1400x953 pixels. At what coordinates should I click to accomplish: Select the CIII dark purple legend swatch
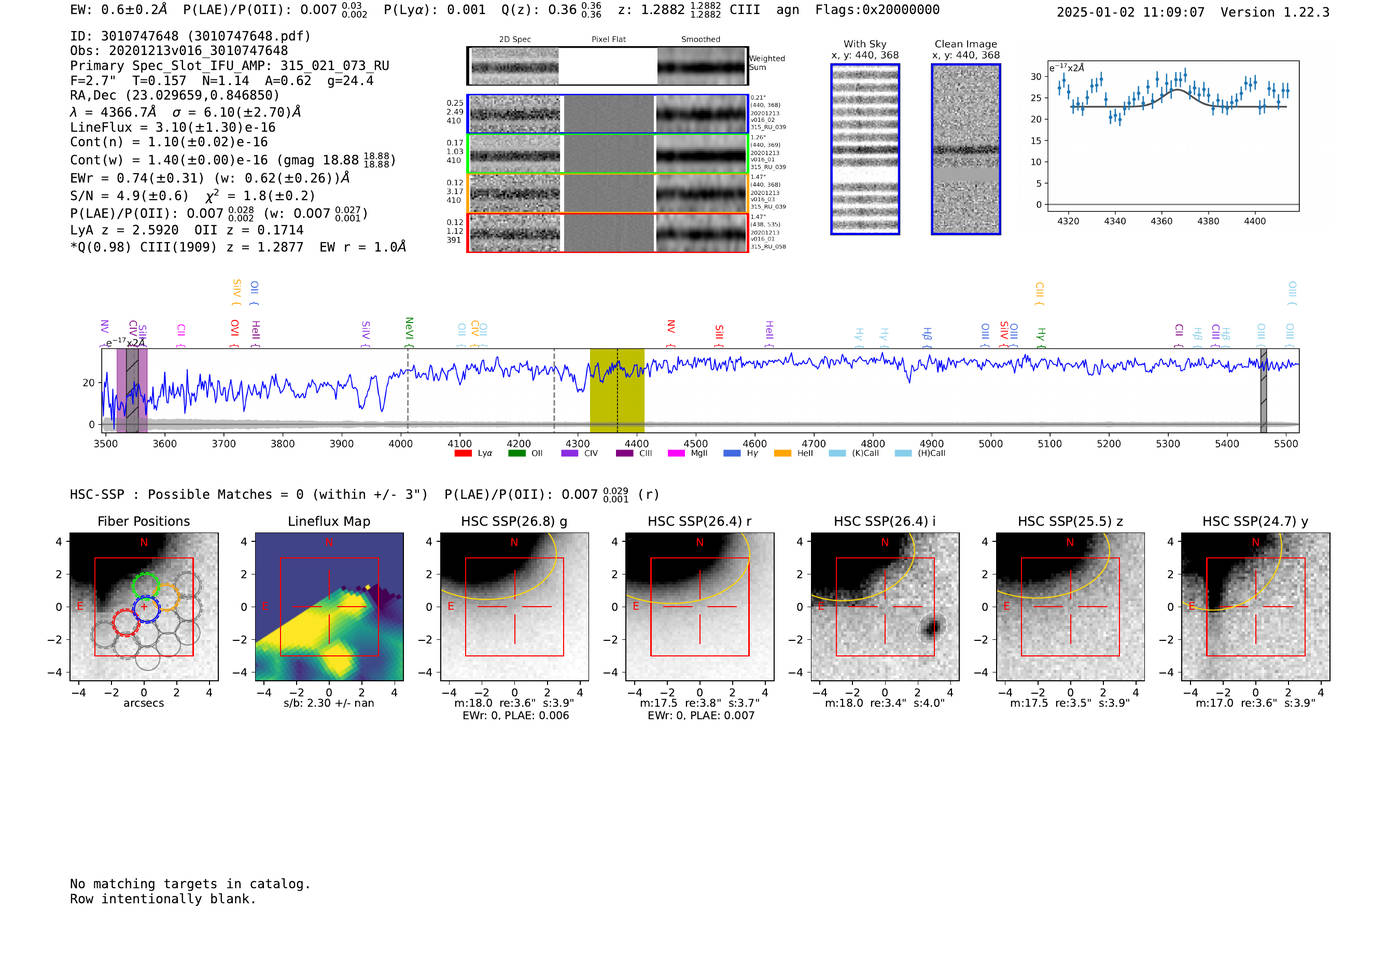(624, 453)
